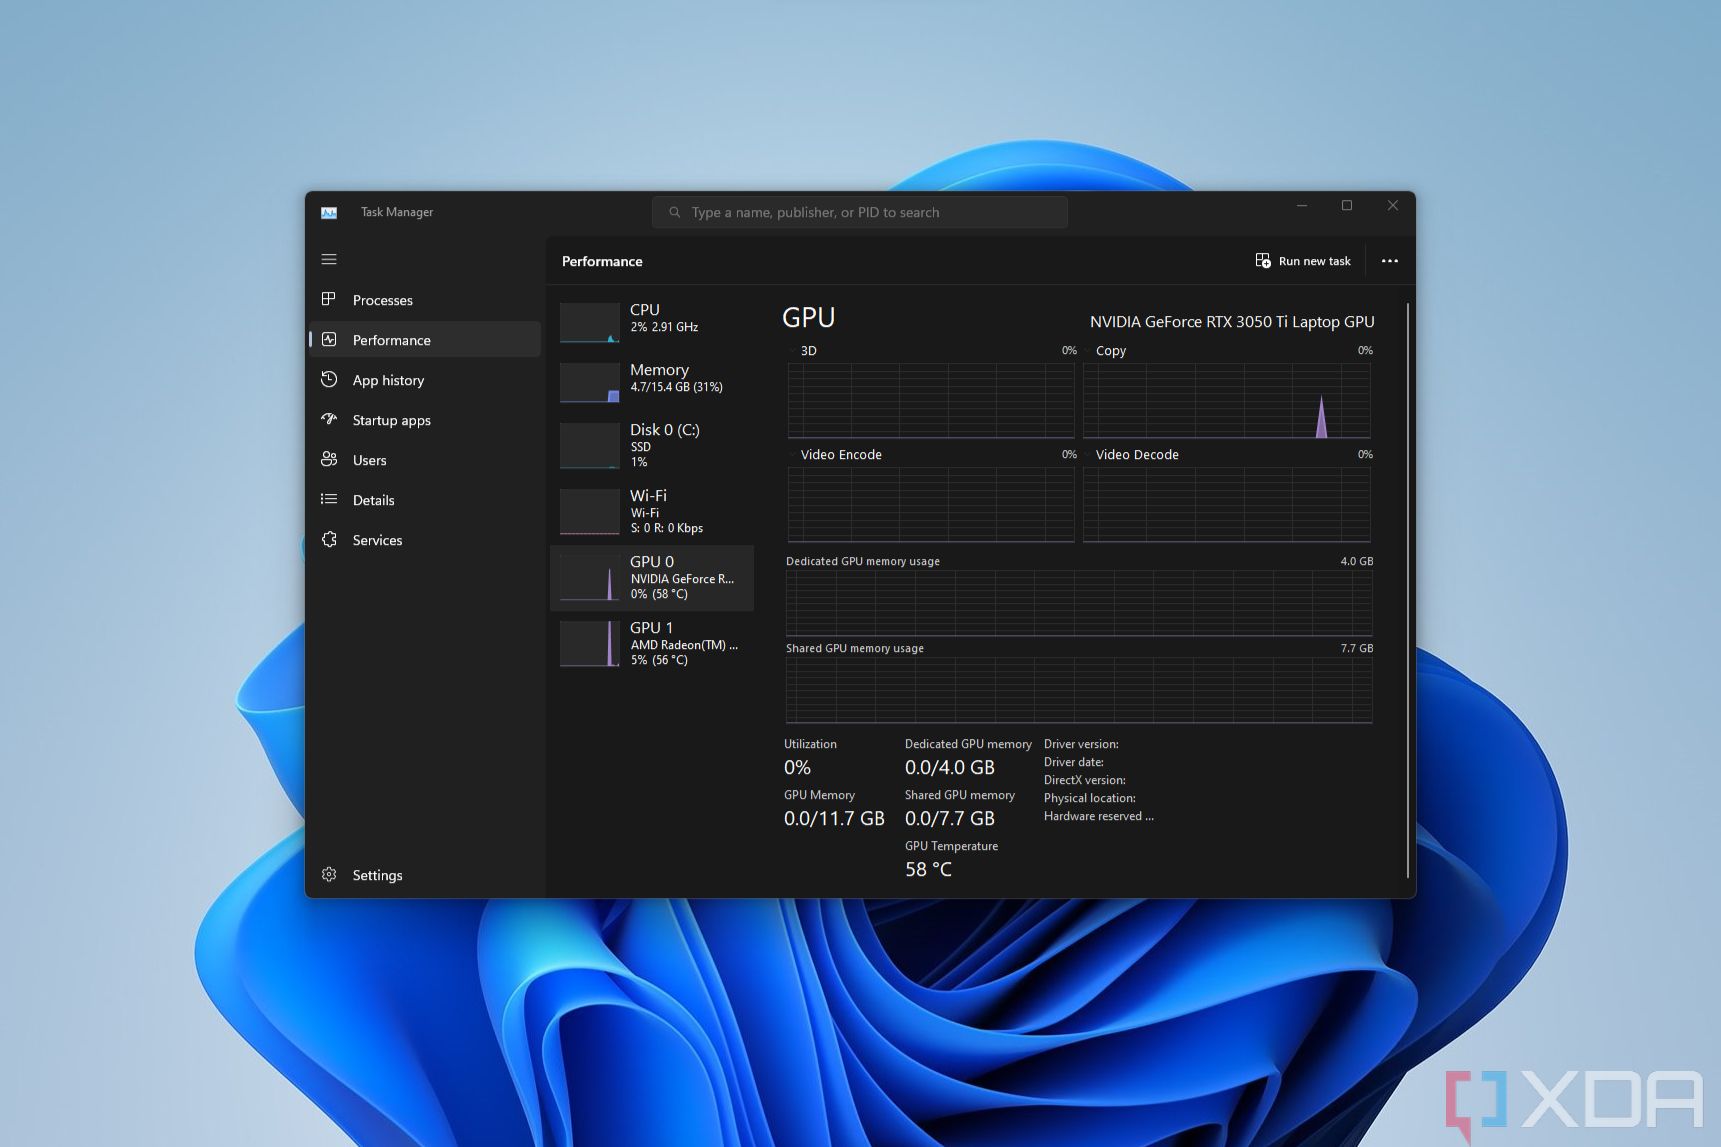
Task: Open the Copy engine graph dropdown
Action: click(x=1088, y=351)
